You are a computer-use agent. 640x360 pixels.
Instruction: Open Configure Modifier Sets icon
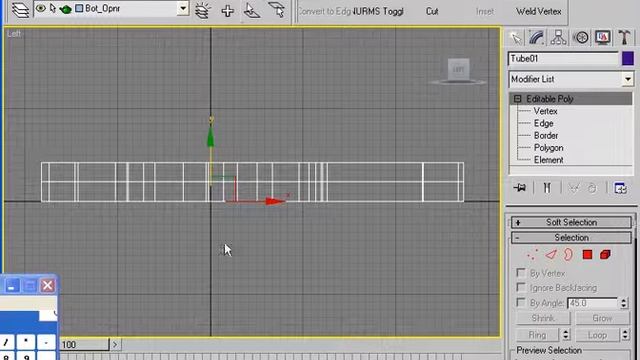pos(620,188)
